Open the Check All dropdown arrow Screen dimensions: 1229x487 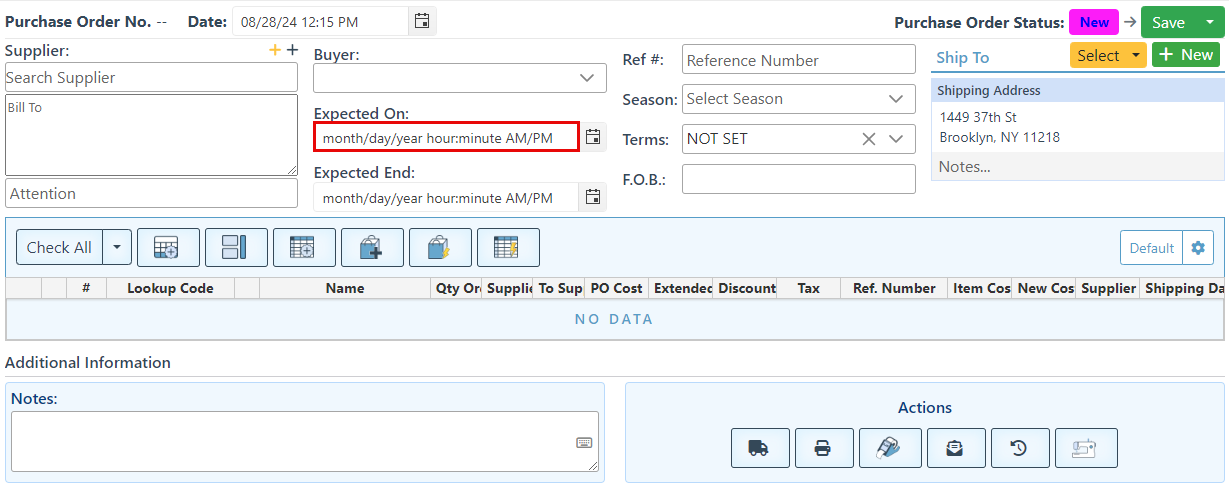[118, 248]
